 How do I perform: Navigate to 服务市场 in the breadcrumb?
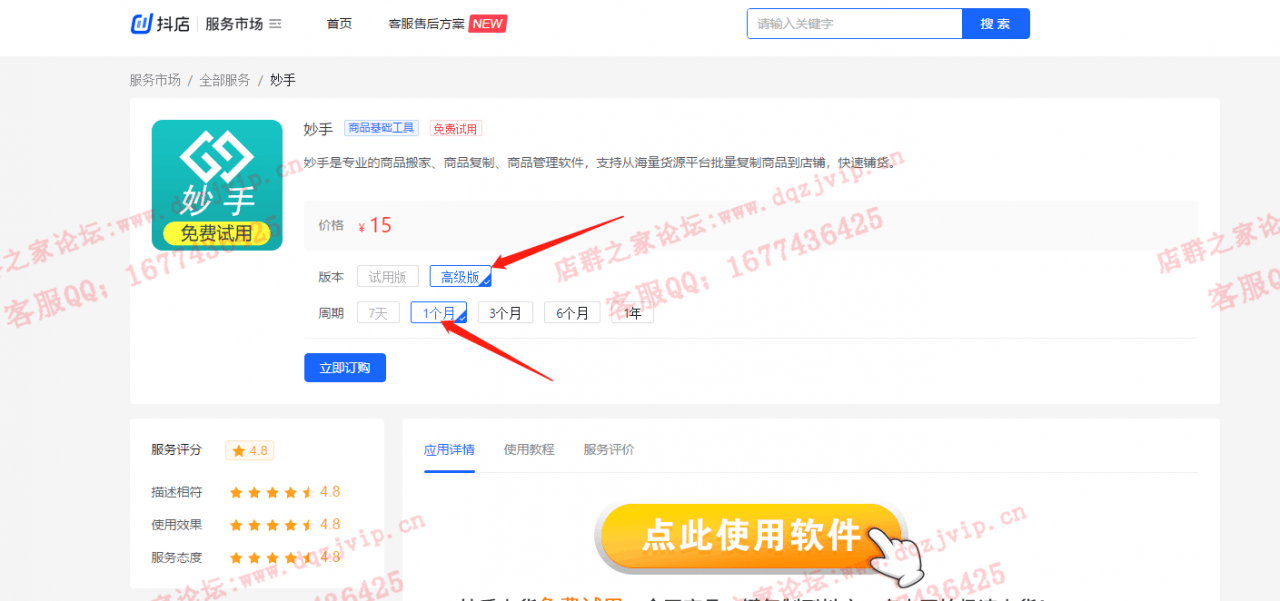(155, 80)
